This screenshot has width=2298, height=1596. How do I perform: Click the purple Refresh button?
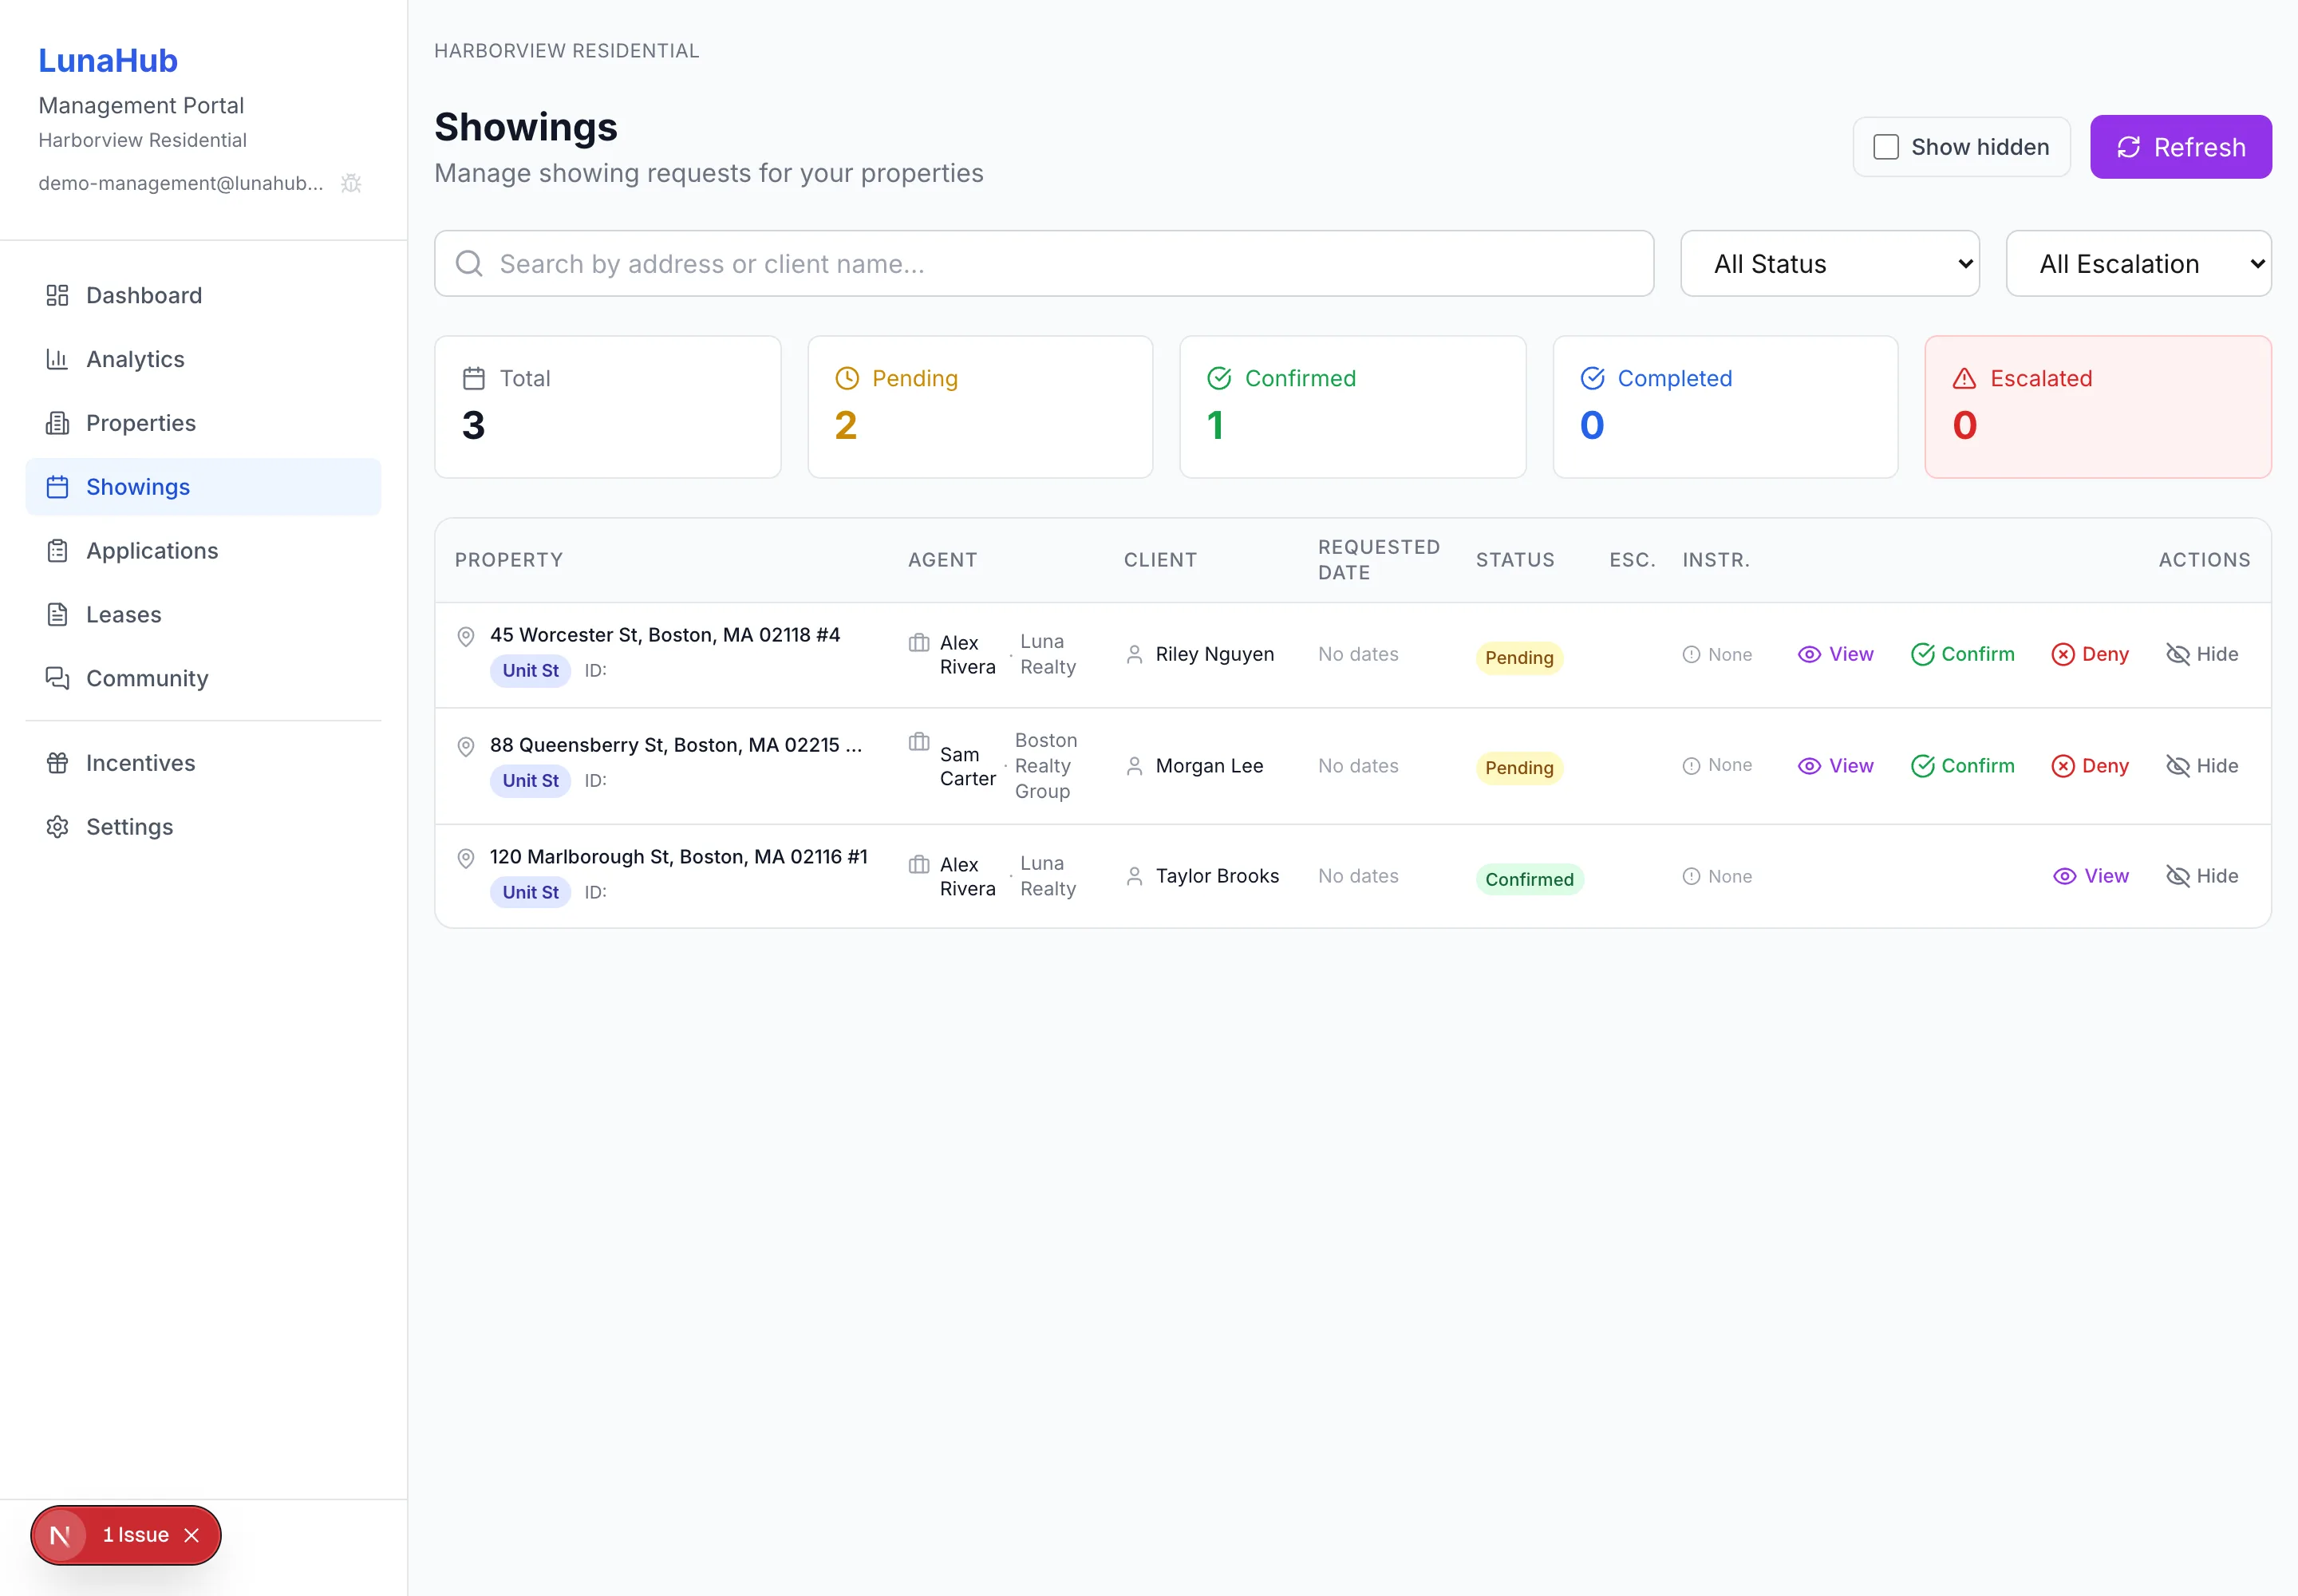point(2181,147)
